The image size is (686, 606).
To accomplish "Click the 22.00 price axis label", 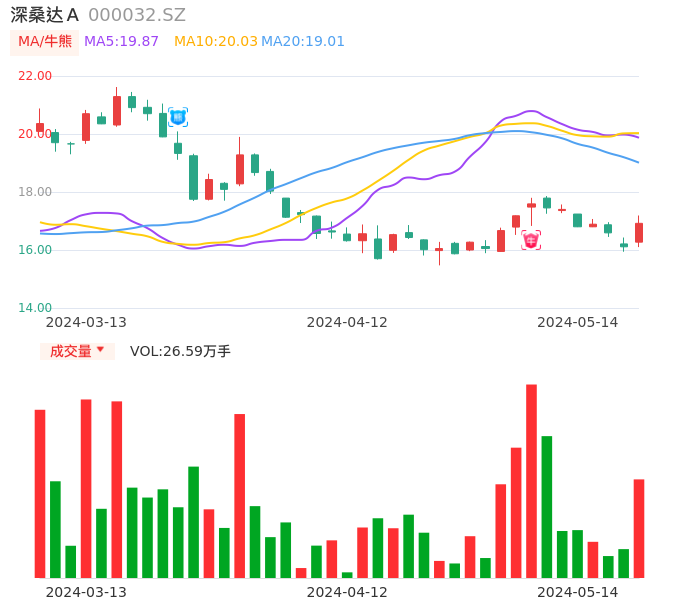I will 35,76.
